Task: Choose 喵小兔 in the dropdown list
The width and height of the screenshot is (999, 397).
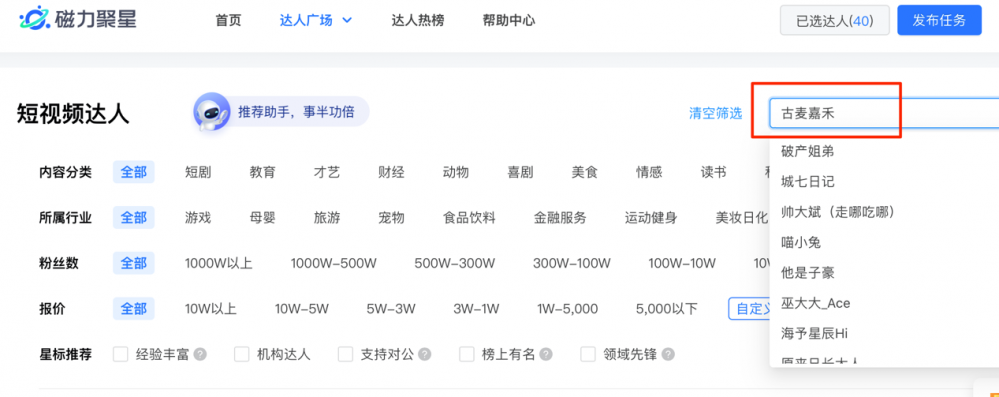Action: [x=801, y=242]
